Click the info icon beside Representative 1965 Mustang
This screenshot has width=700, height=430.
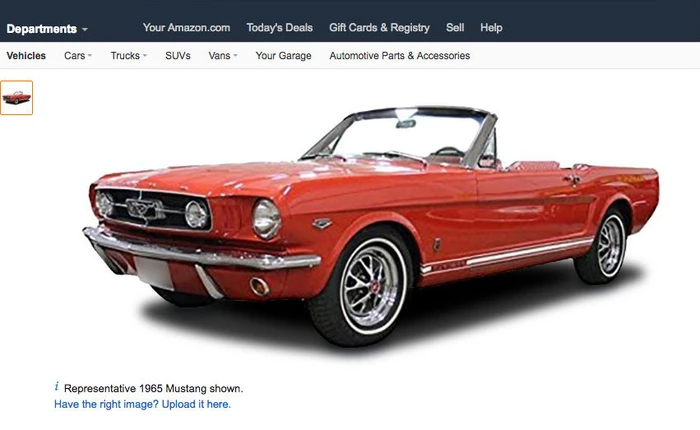click(56, 386)
